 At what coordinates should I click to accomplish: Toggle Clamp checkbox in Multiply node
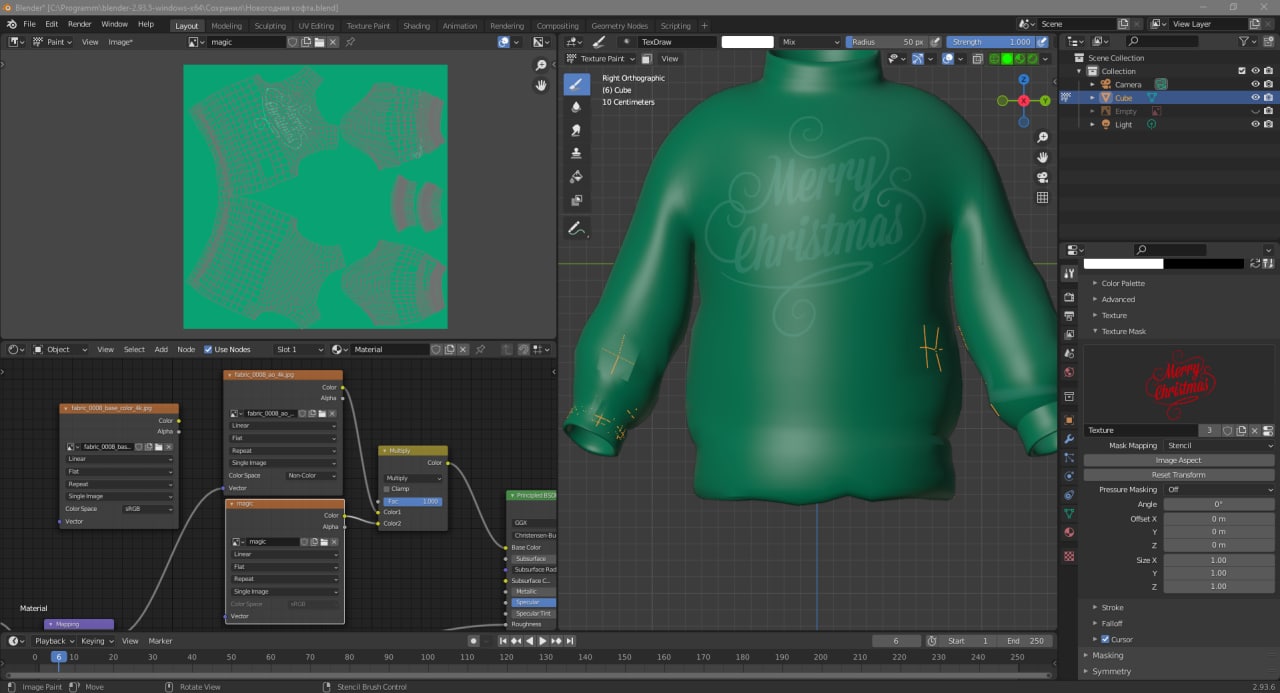(388, 489)
